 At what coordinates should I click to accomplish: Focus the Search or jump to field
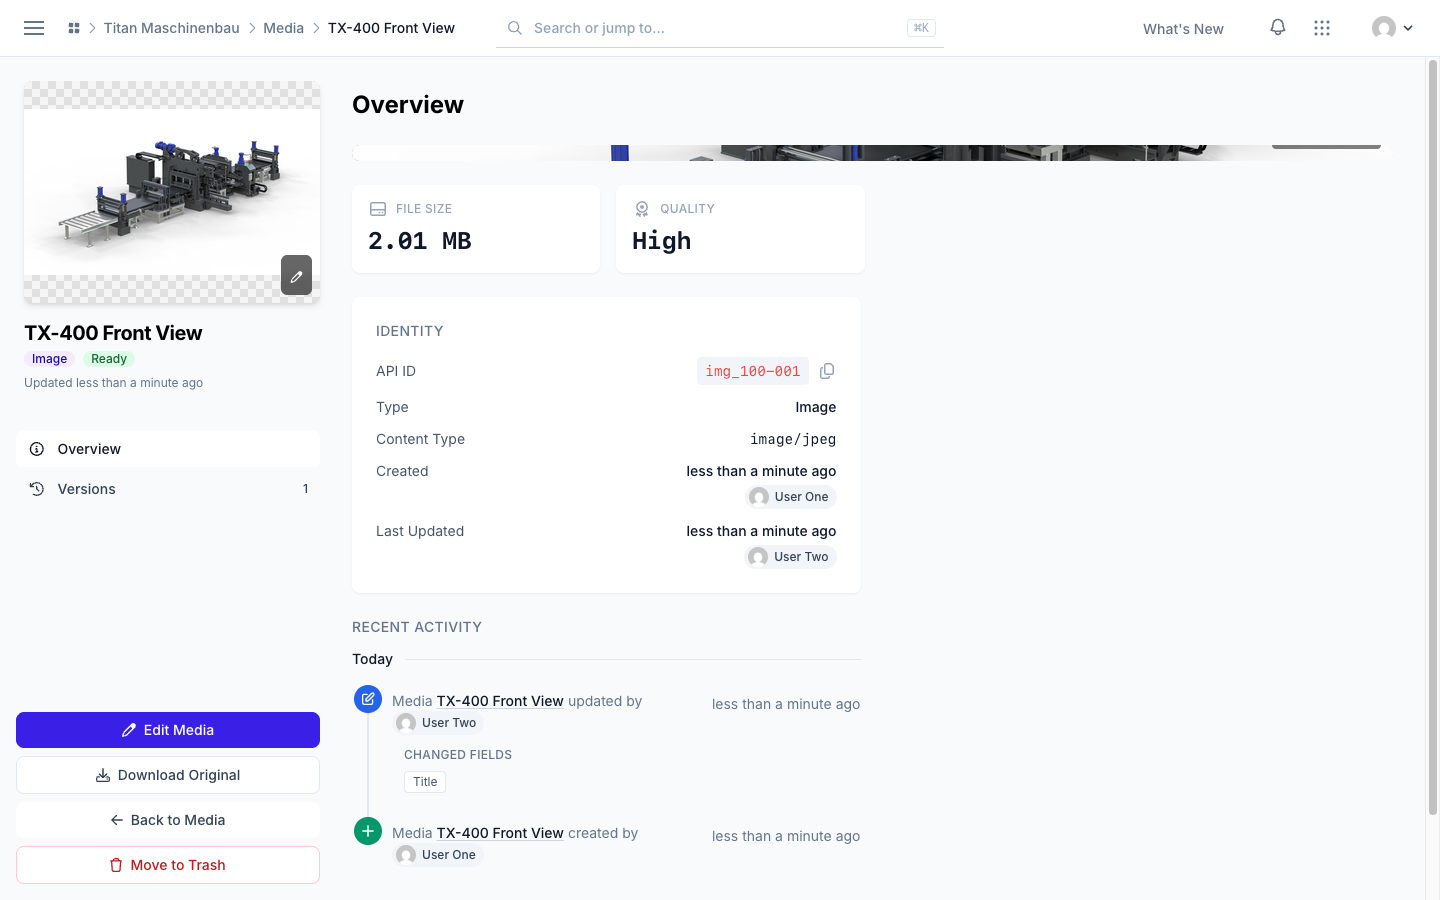pos(720,28)
